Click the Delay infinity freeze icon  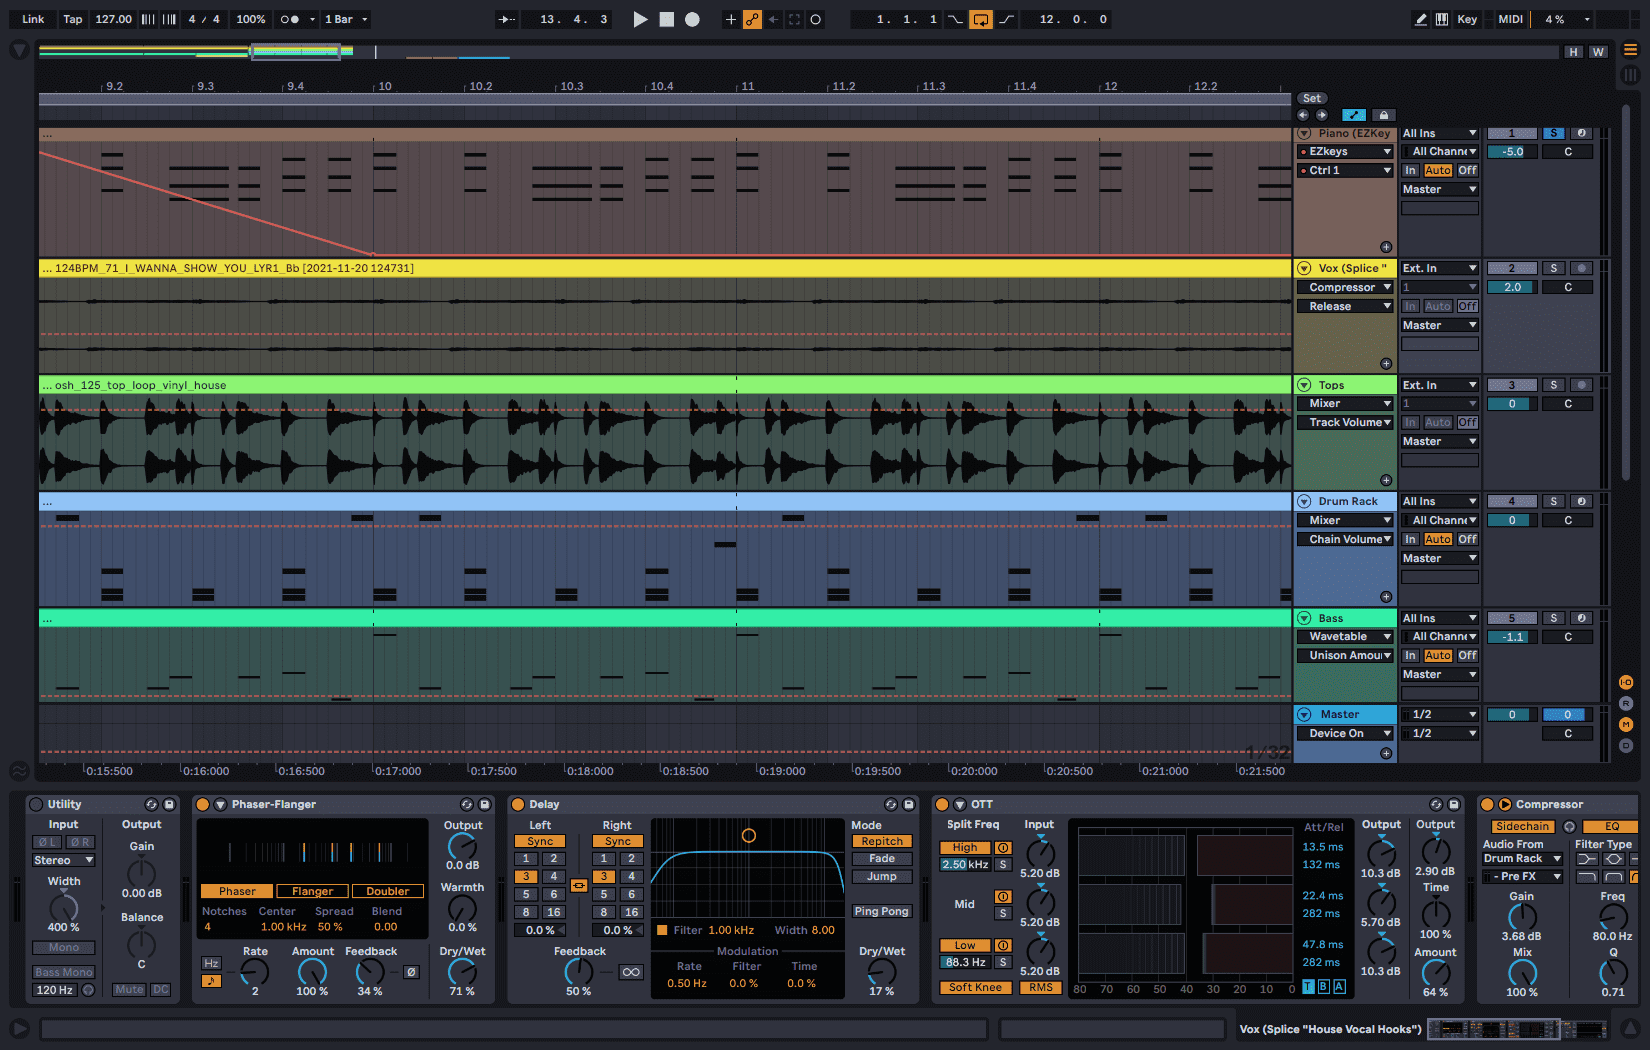click(x=631, y=972)
